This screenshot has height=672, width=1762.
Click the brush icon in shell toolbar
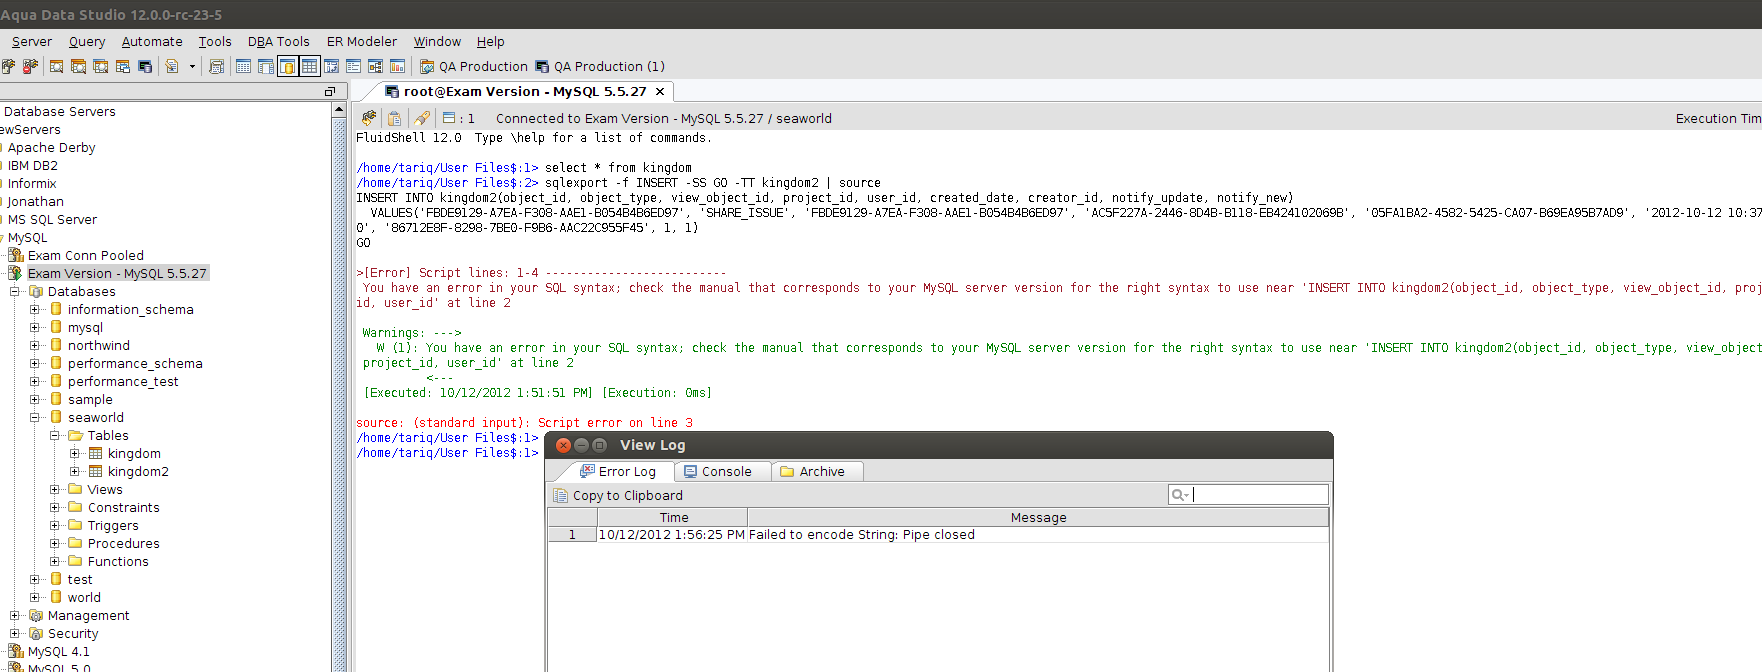[x=422, y=118]
